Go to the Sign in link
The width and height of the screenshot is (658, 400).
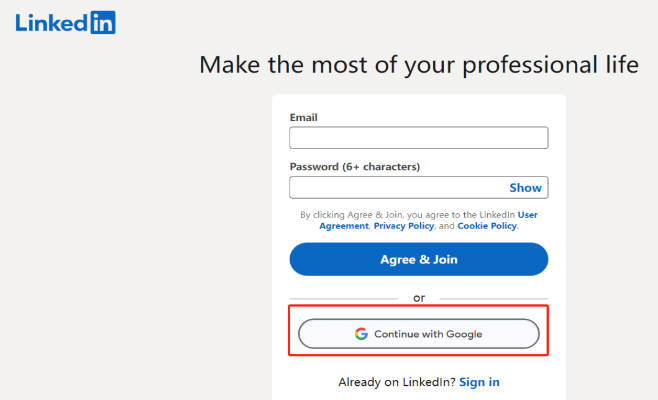479,382
